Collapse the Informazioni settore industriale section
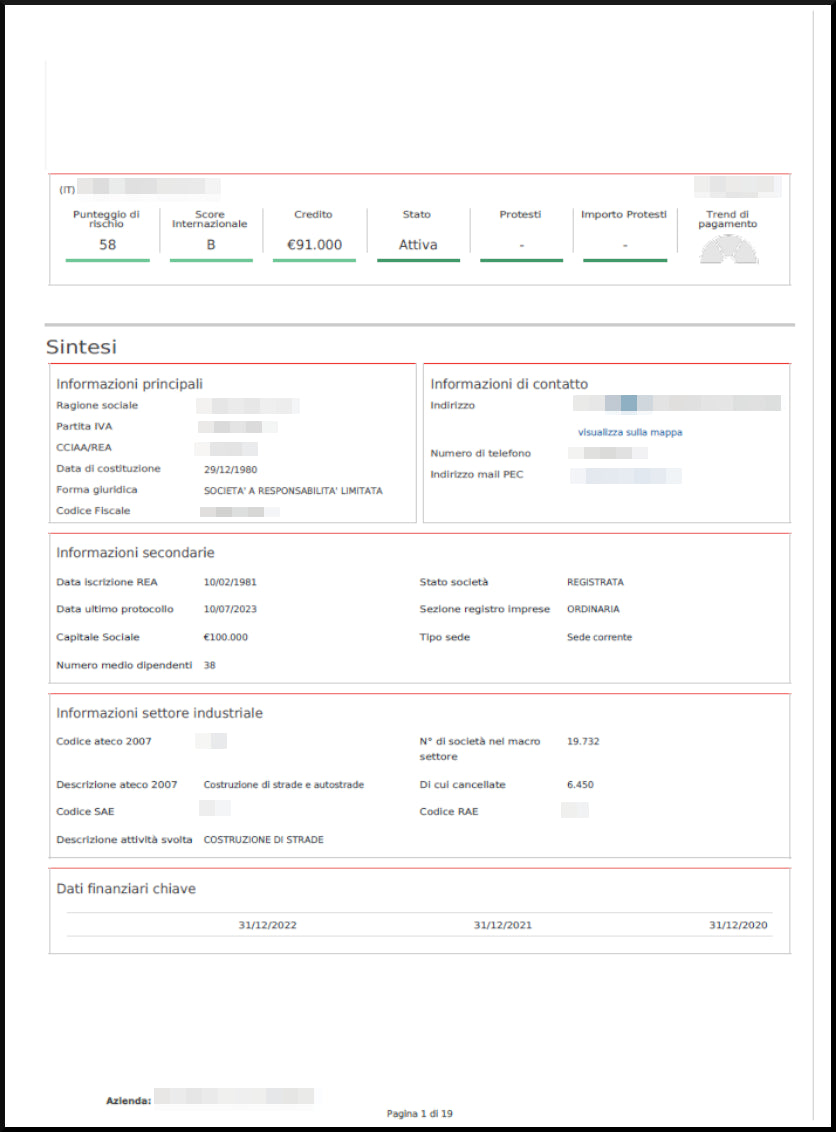836x1132 pixels. click(160, 713)
